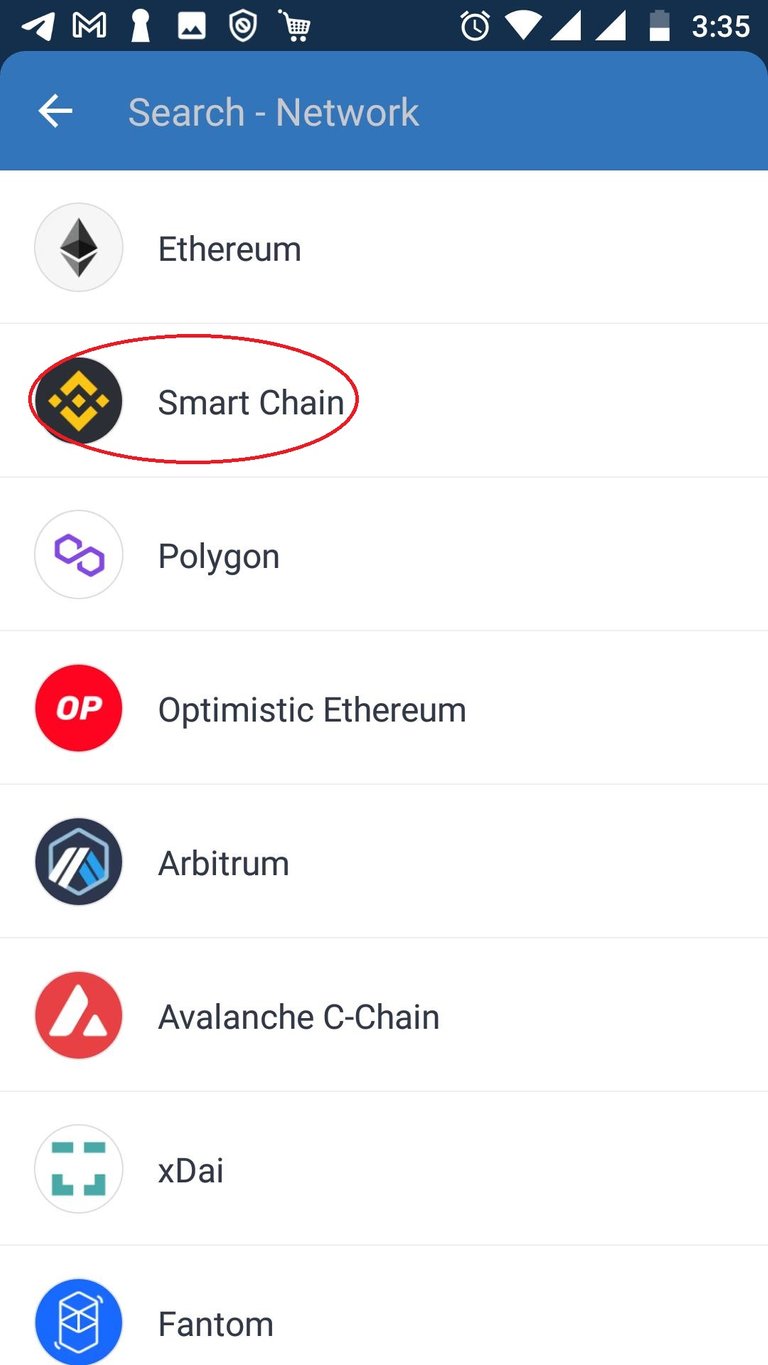This screenshot has height=1365, width=768.
Task: Pick Optimistic Ethereum from the list
Action: click(x=384, y=709)
